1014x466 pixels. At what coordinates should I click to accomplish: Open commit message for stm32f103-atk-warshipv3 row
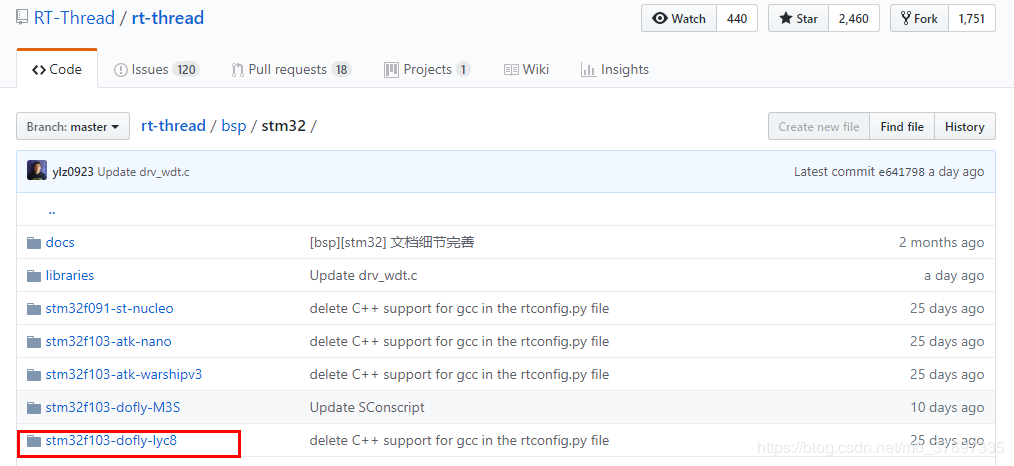(x=459, y=374)
